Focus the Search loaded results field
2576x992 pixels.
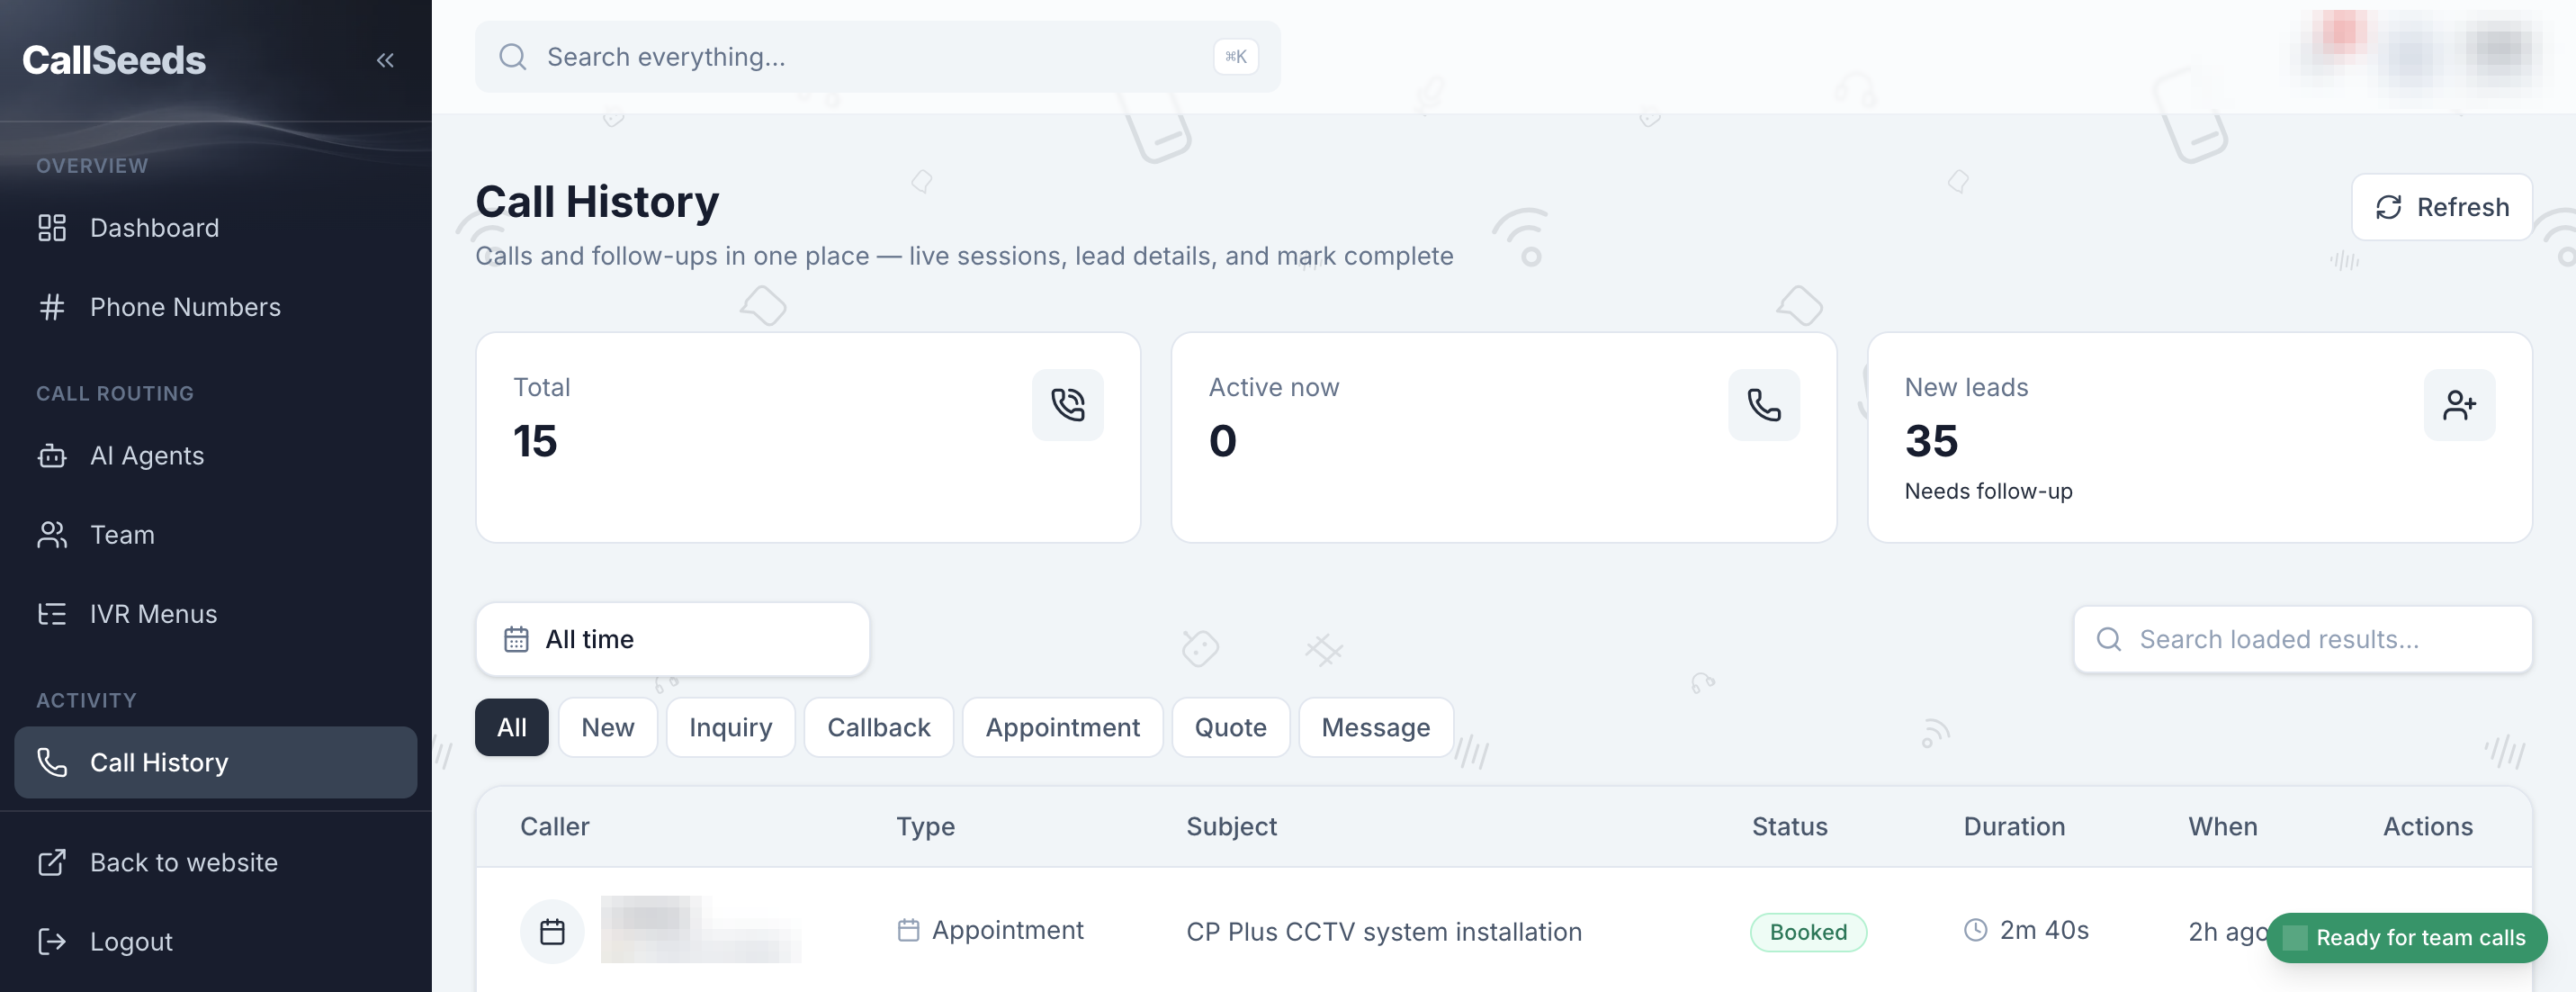coord(2302,639)
